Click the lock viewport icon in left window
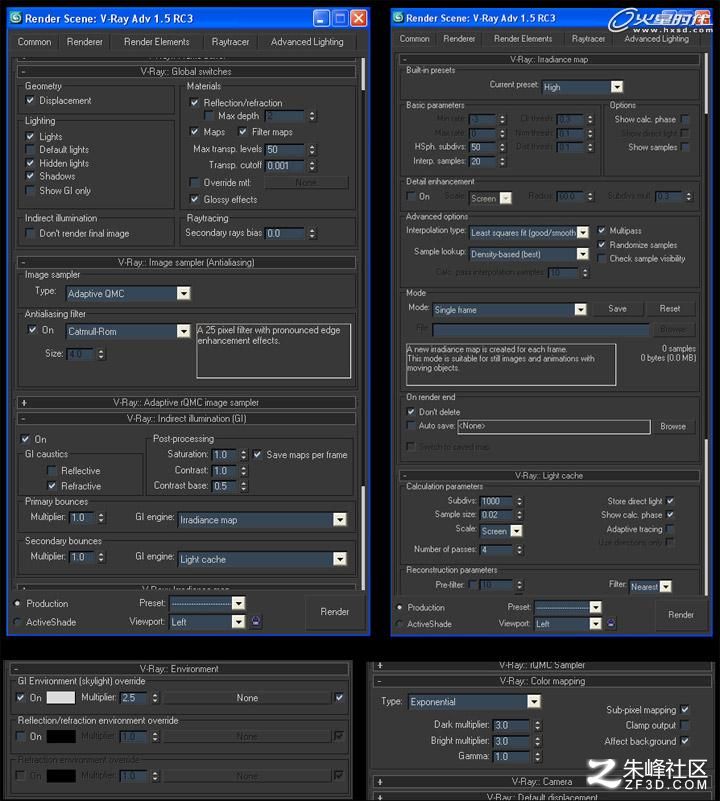The height and width of the screenshot is (801, 720). coord(256,621)
